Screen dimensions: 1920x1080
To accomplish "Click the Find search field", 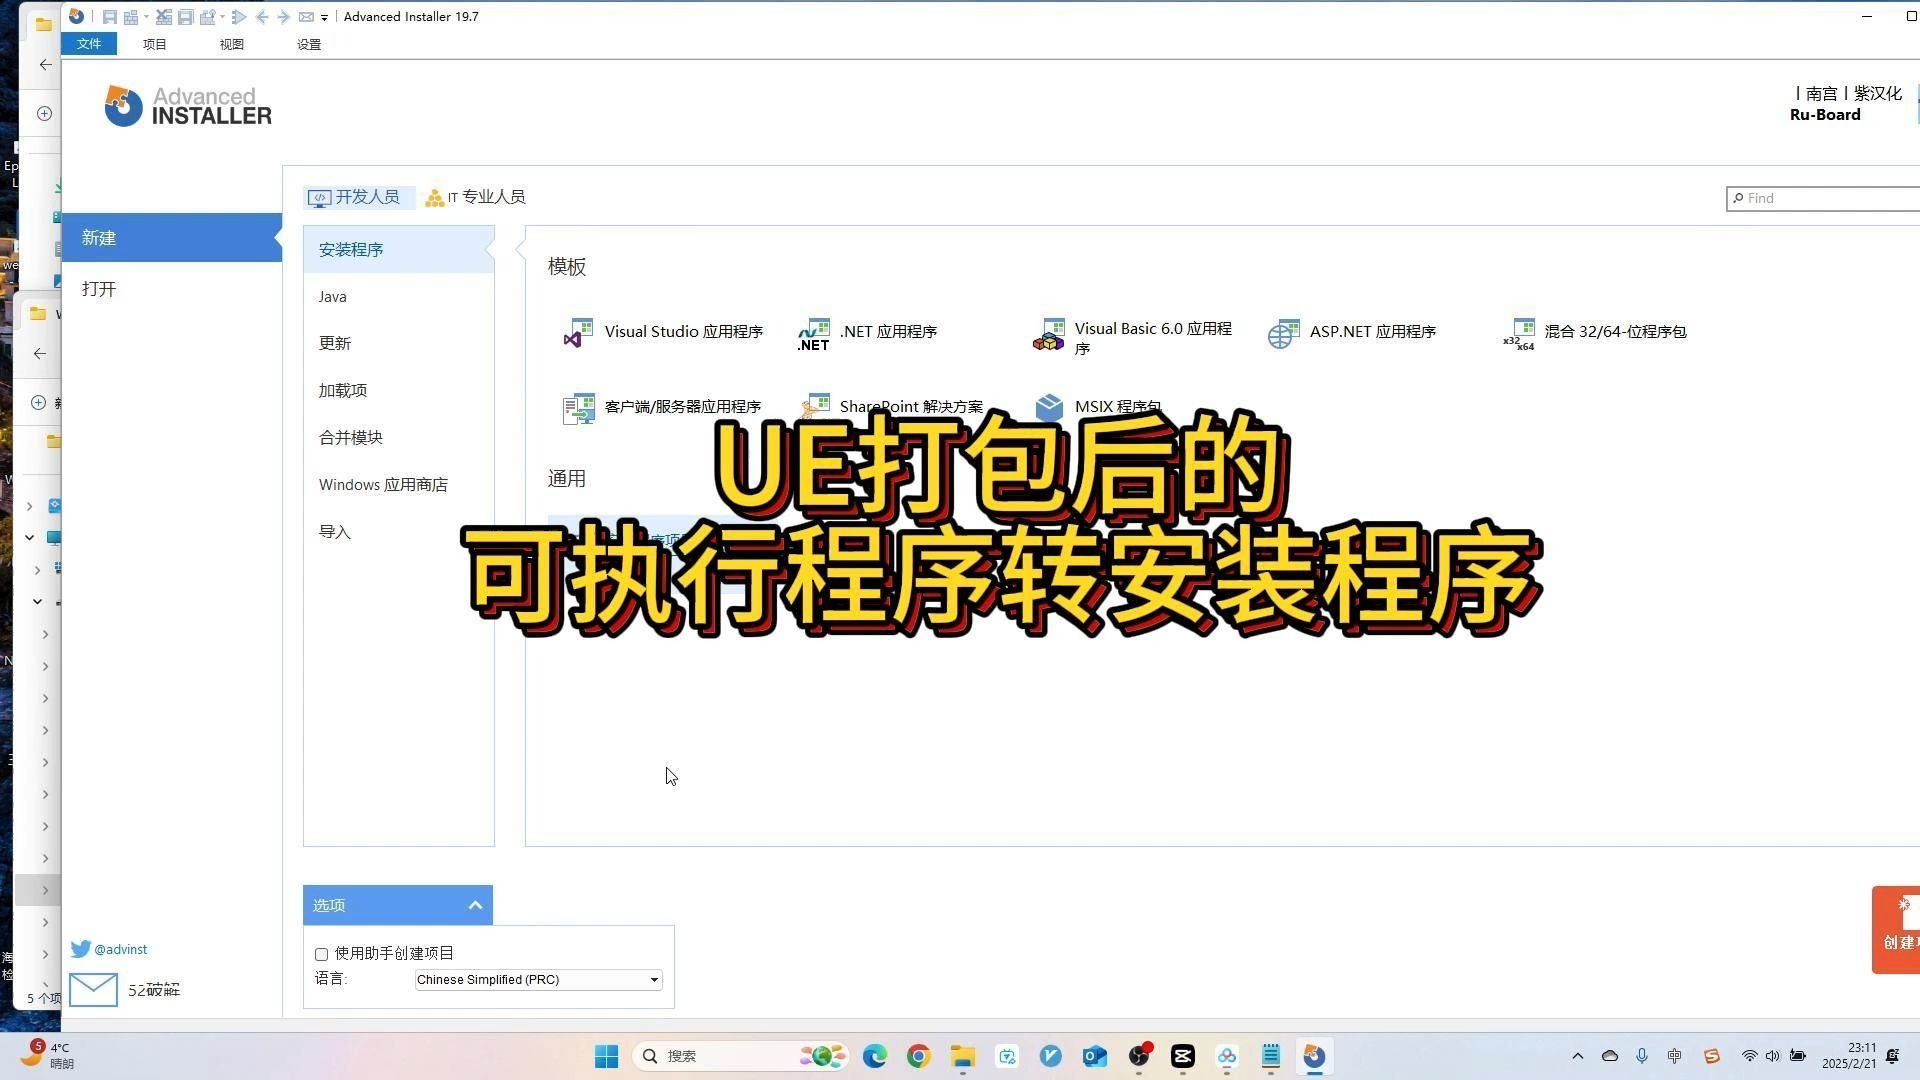I will (x=1822, y=198).
